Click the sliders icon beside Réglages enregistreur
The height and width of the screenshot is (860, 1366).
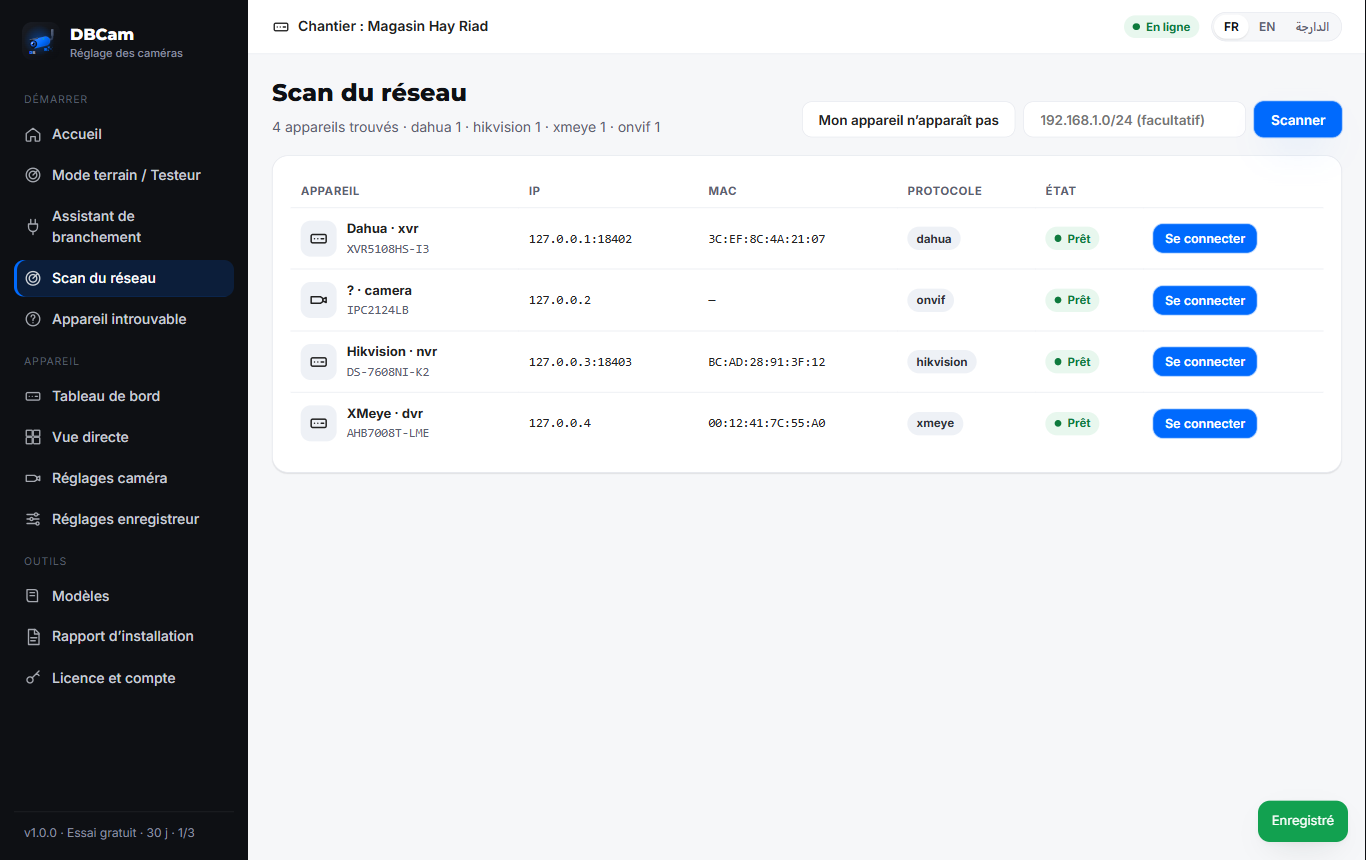[x=33, y=520]
